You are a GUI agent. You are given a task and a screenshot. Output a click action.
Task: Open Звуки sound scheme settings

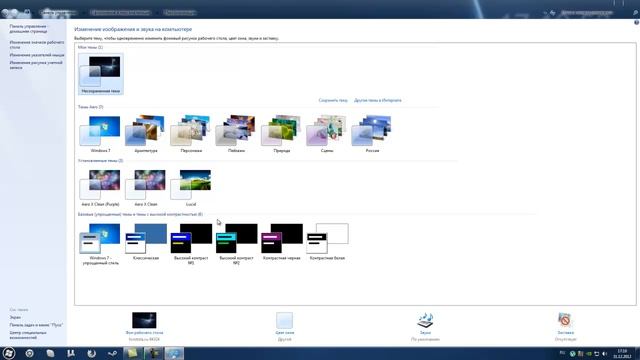425,326
